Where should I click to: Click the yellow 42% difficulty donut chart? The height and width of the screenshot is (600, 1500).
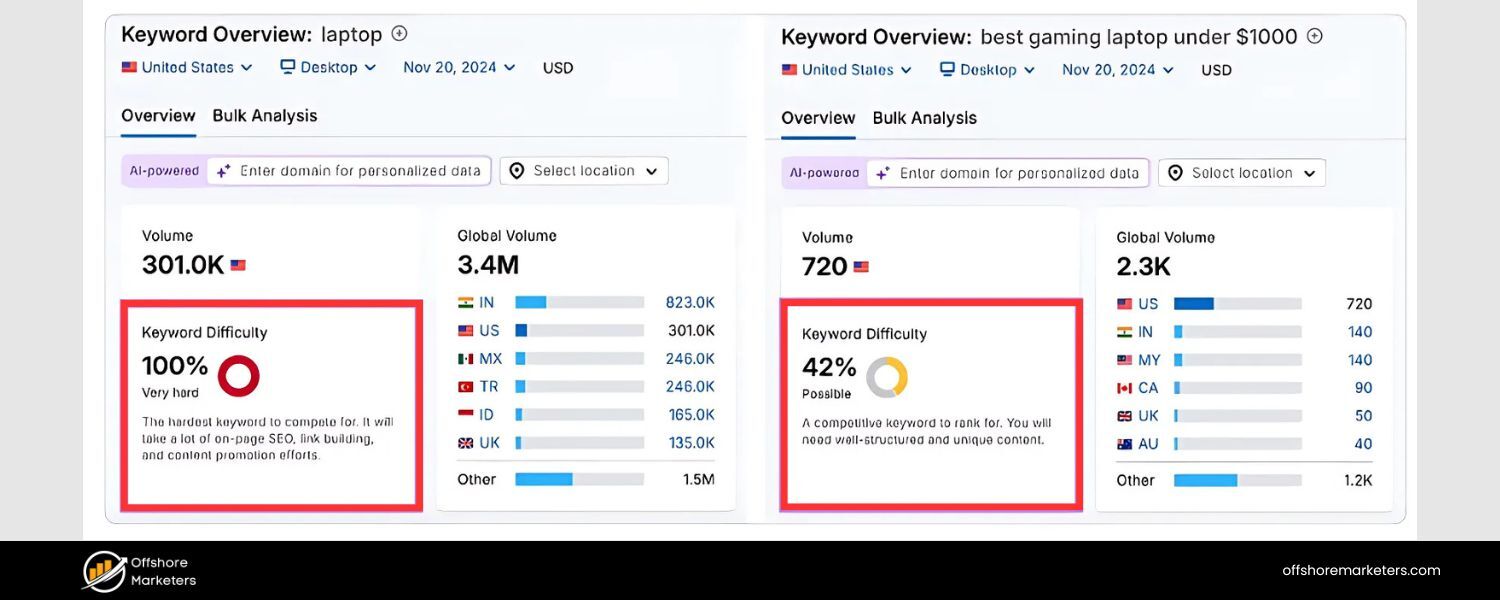887,378
